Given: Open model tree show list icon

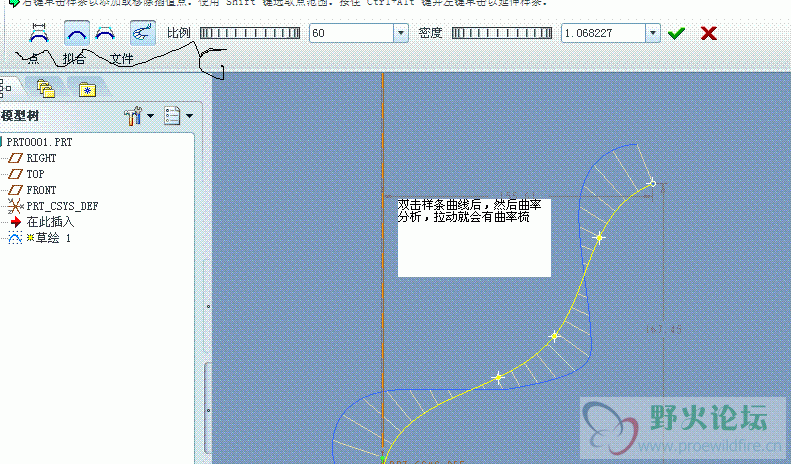Looking at the screenshot, I should pos(172,116).
